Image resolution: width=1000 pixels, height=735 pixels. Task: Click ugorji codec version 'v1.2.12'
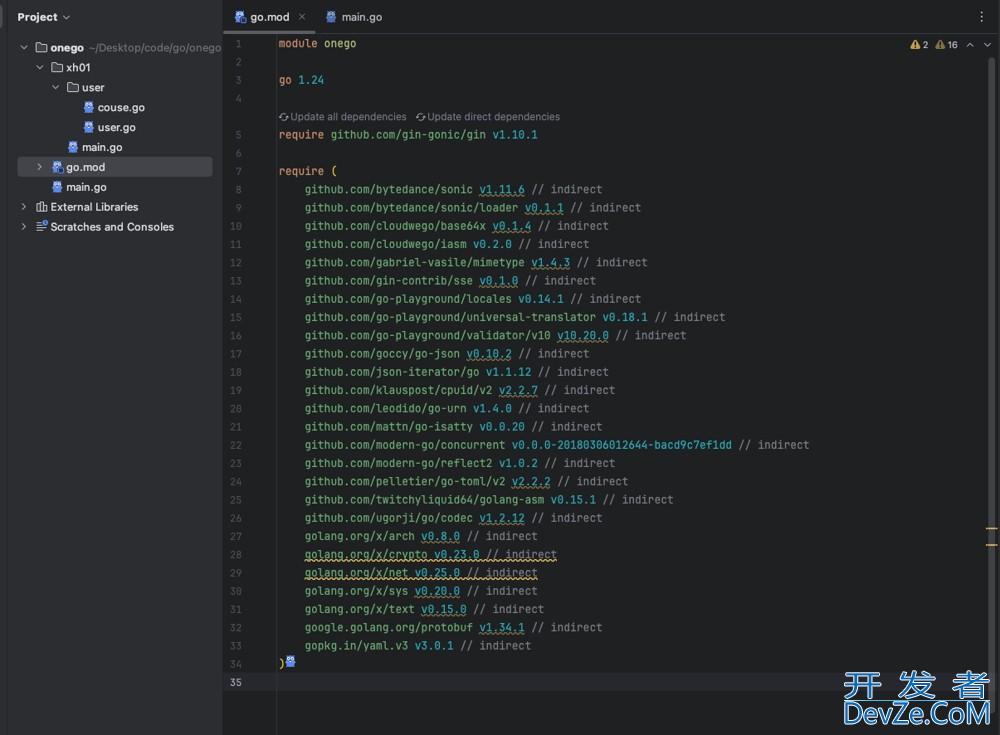click(x=503, y=518)
